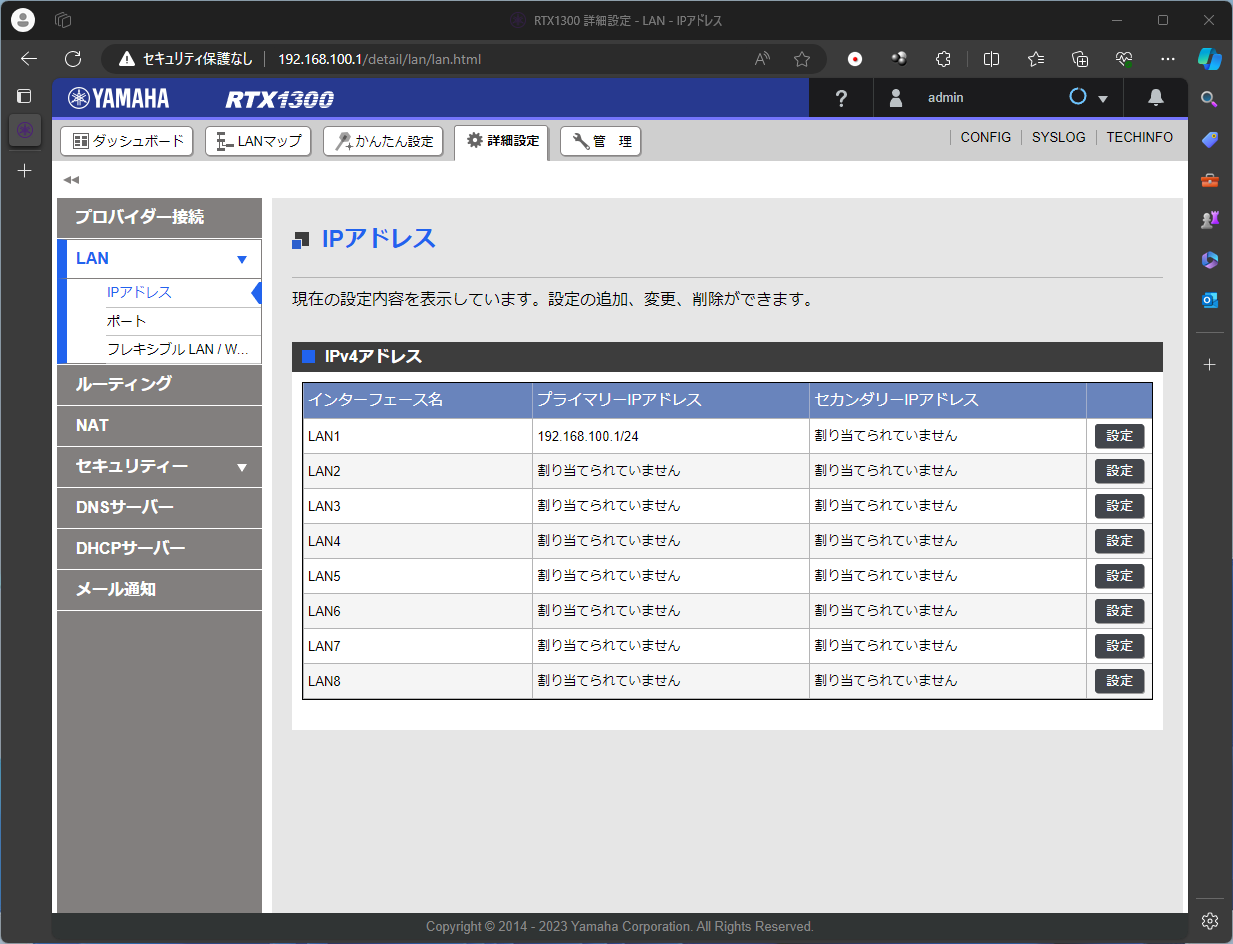Click the Edge sidebar search icon

[x=1209, y=99]
